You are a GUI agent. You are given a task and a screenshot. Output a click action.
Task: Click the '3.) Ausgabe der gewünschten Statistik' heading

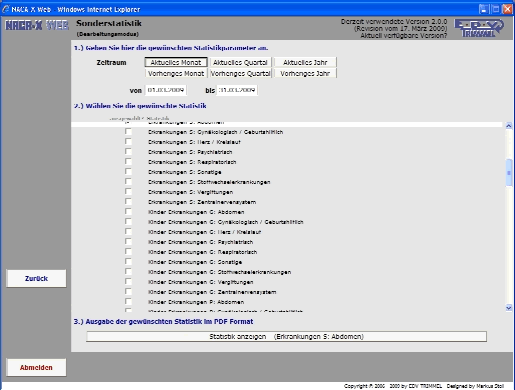pos(163,322)
